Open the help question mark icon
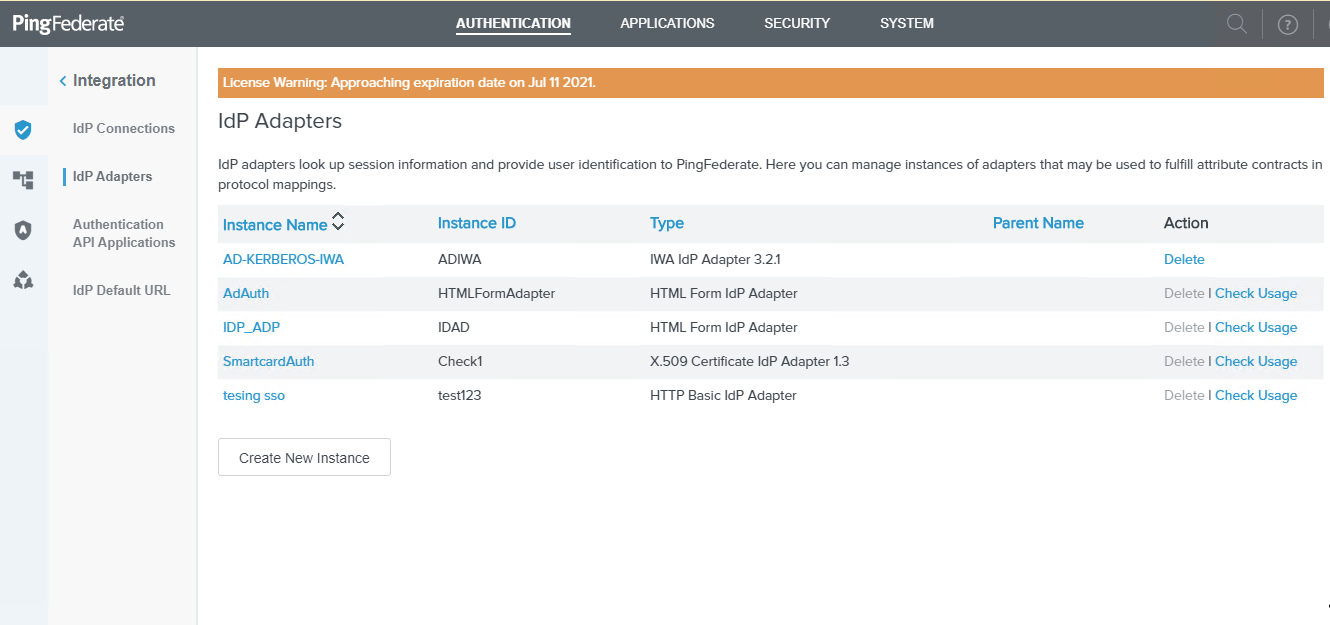Viewport: 1330px width, 625px height. click(x=1288, y=25)
